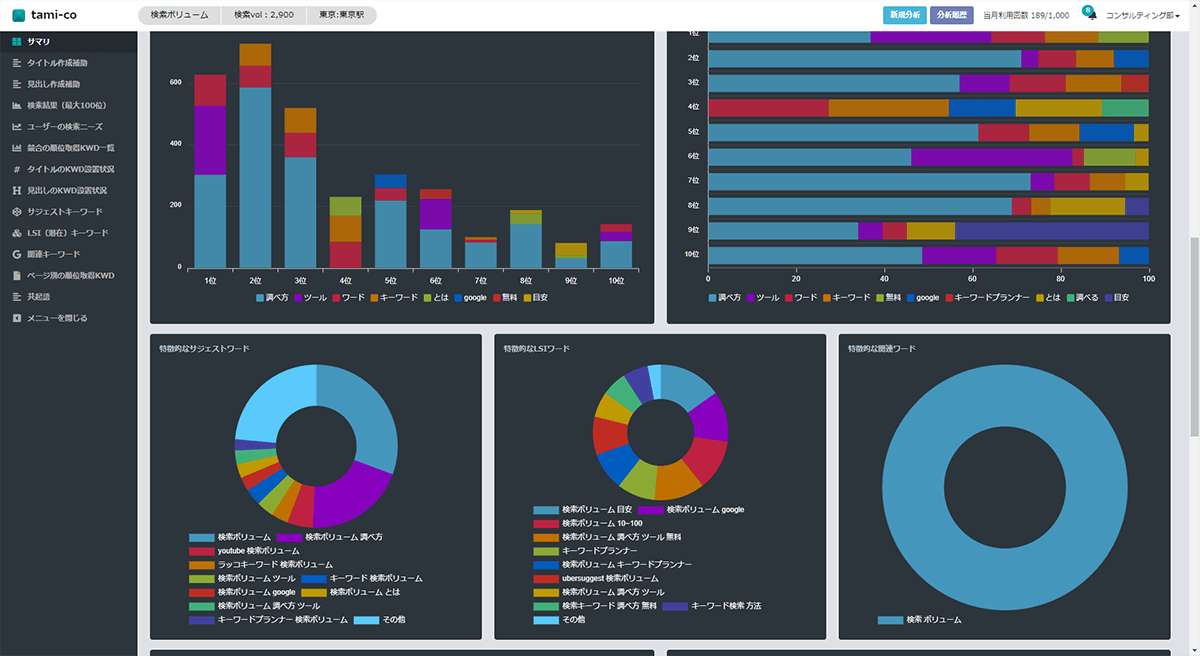
Task: Click the line chart icon for ユーザーの検索ニーズ
Action: [16, 126]
